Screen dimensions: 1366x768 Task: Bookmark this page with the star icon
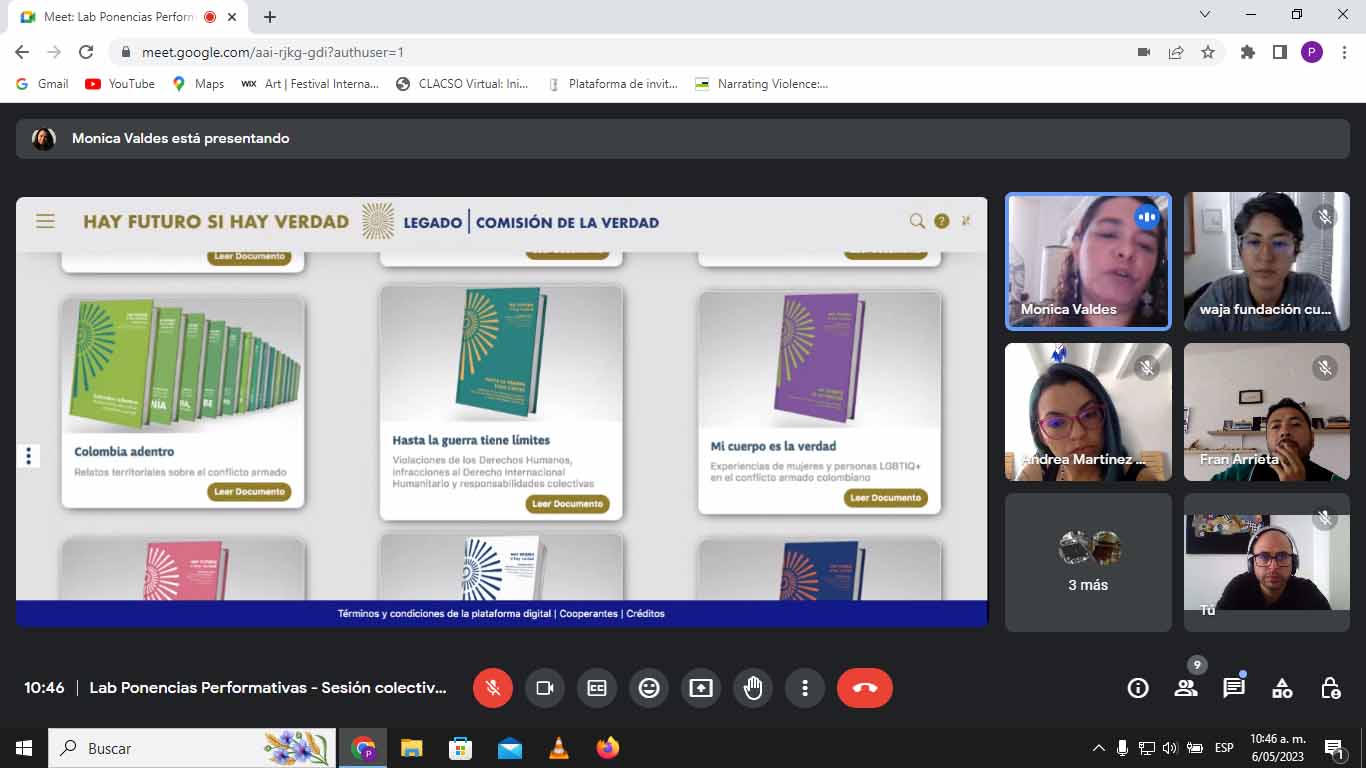(x=1208, y=52)
